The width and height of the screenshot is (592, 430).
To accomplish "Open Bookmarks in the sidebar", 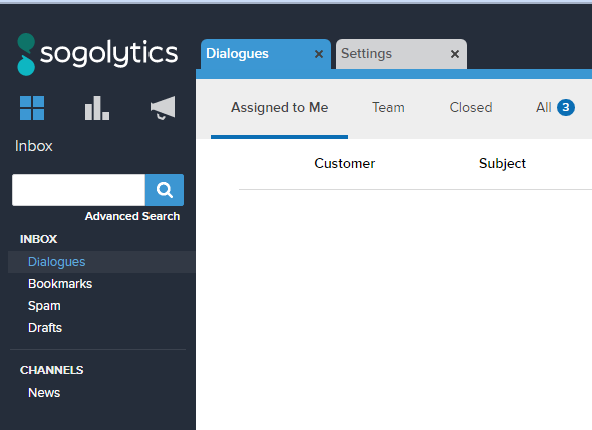I will tap(60, 284).
